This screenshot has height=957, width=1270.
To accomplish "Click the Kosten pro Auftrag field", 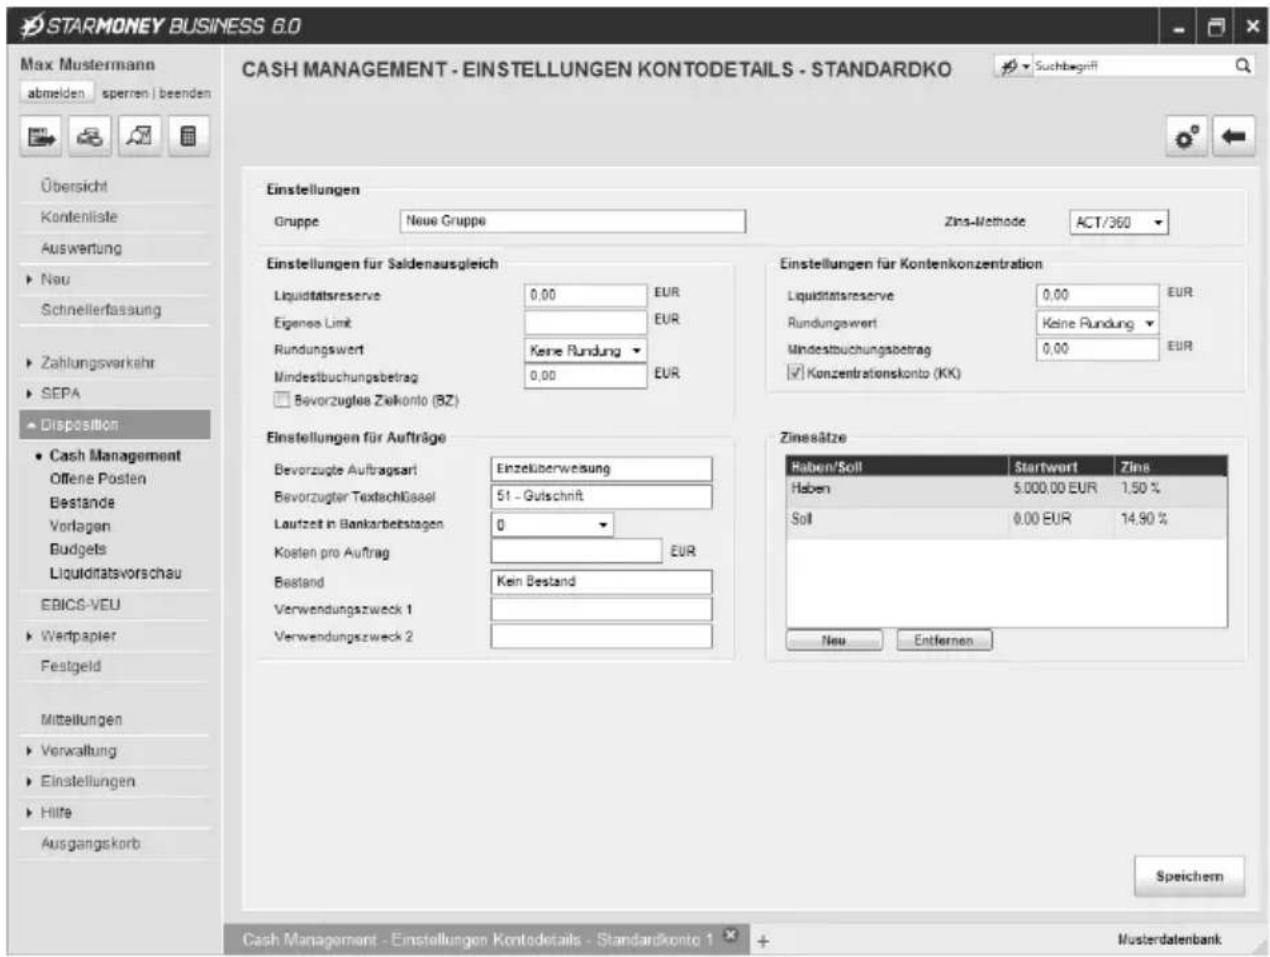I will [577, 551].
